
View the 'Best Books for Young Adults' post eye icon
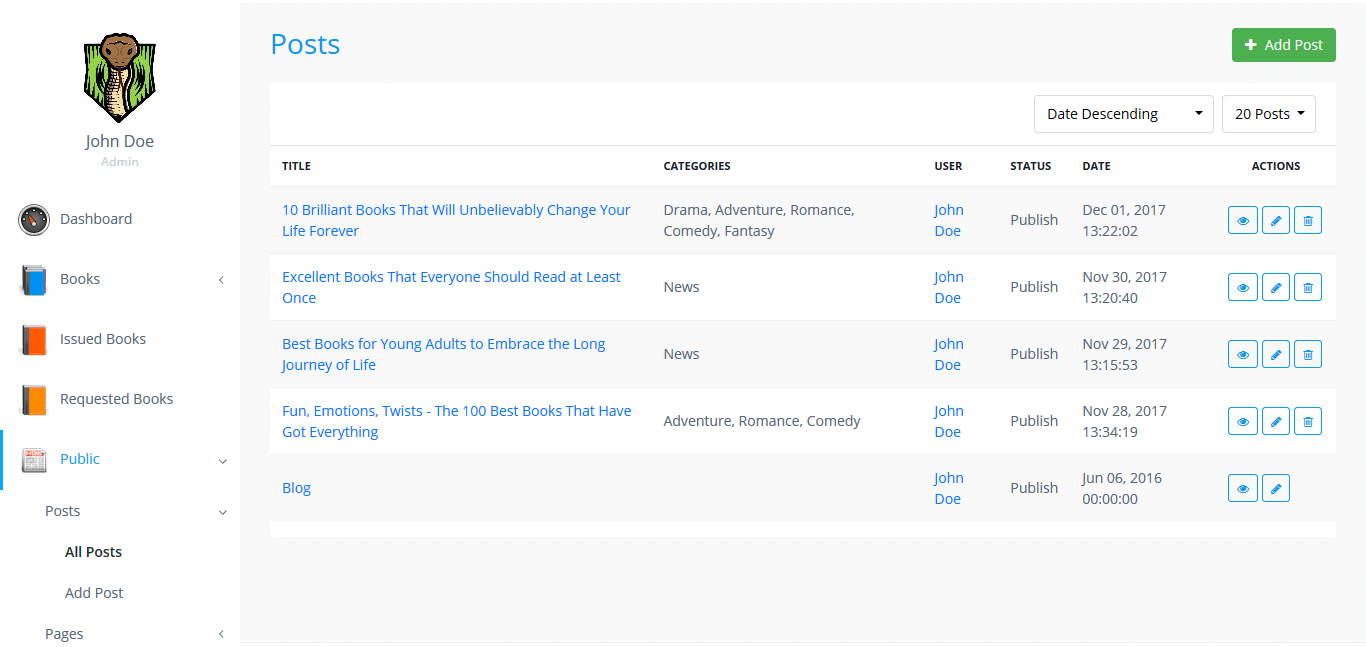tap(1242, 355)
